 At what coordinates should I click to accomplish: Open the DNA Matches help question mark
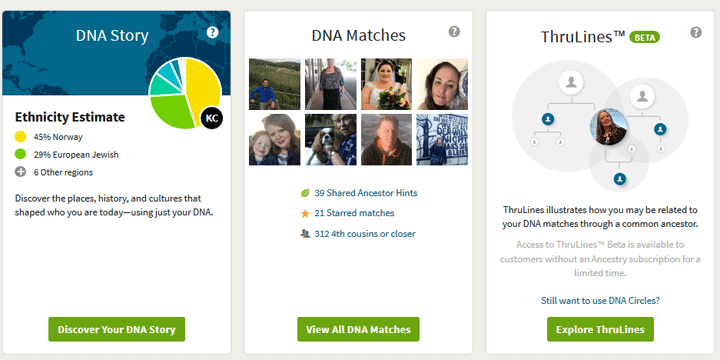tap(454, 32)
